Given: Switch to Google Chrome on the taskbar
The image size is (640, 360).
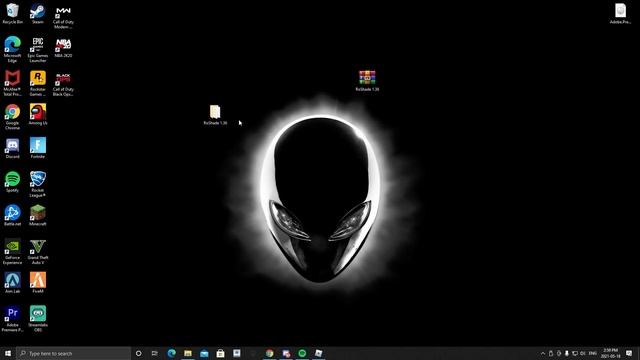Looking at the screenshot, I should tap(269, 353).
